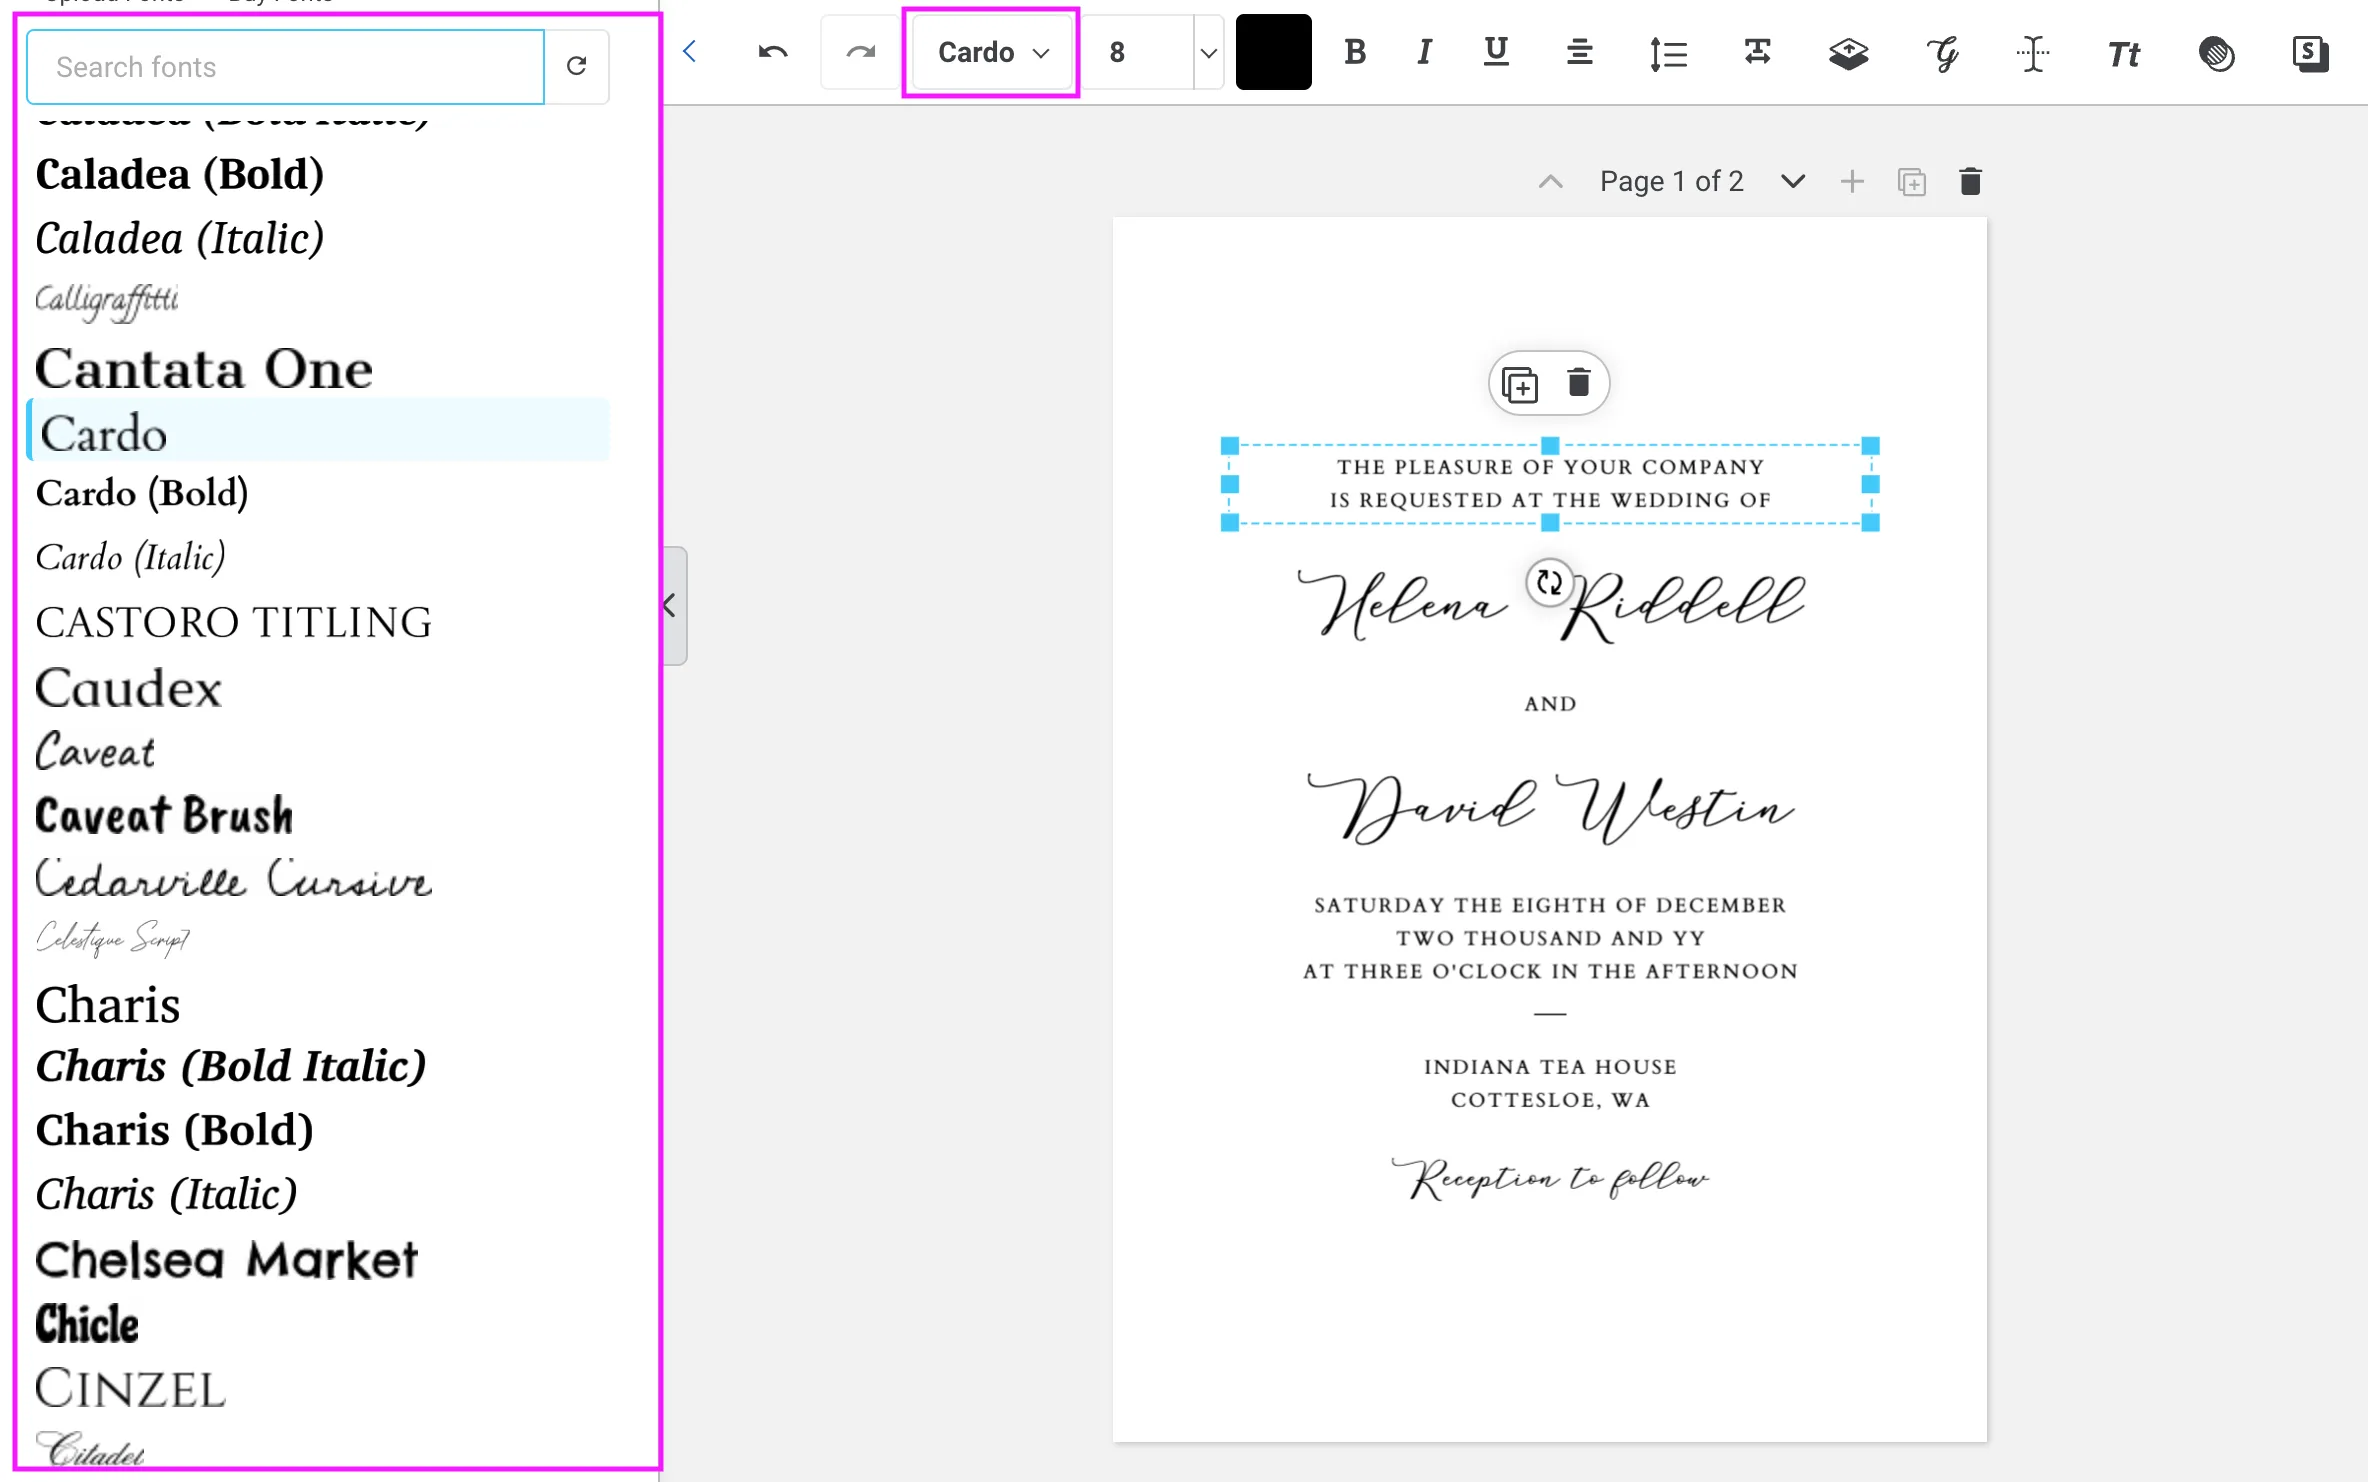Delete the selected text box on canvas
The image size is (2368, 1482).
pos(1578,382)
